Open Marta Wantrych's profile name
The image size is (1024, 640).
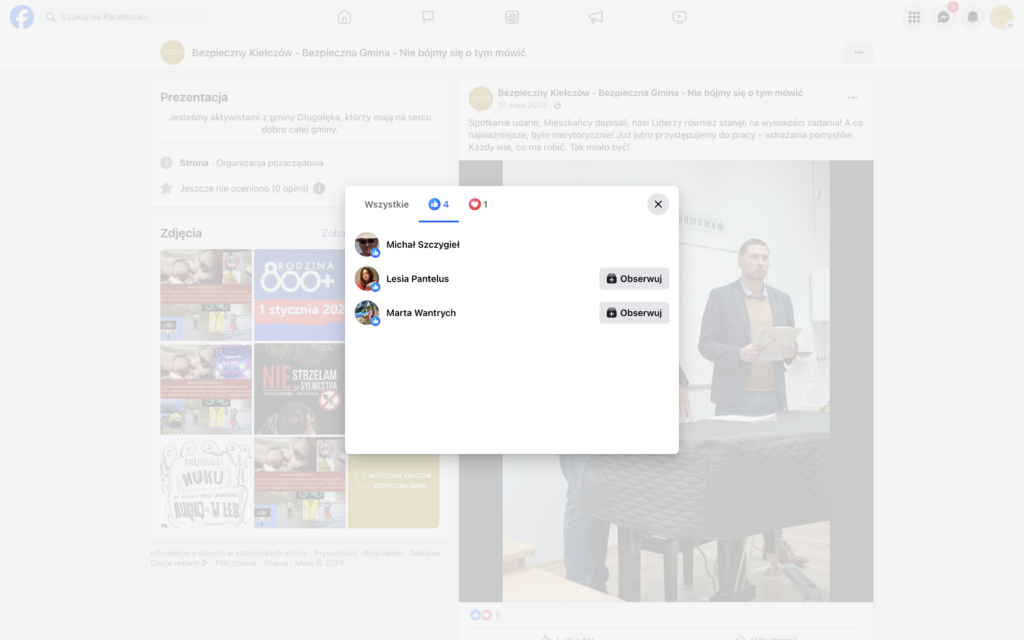coord(421,312)
